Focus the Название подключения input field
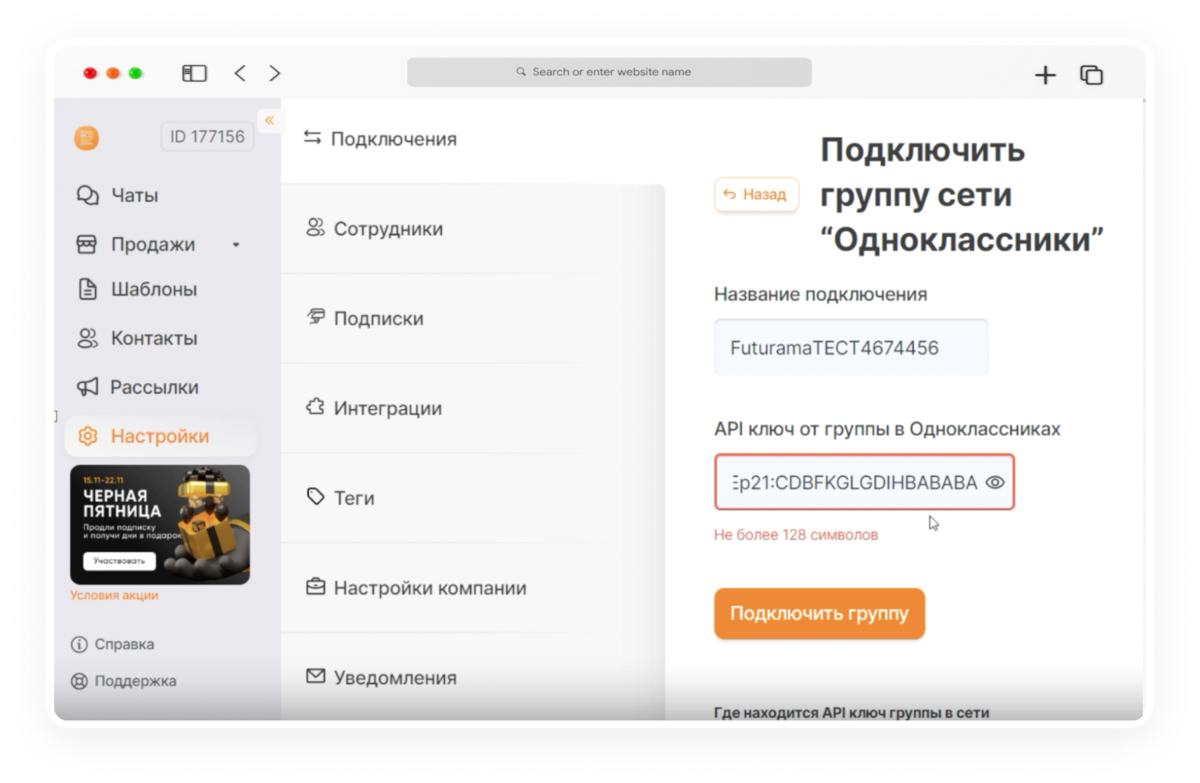 click(851, 348)
